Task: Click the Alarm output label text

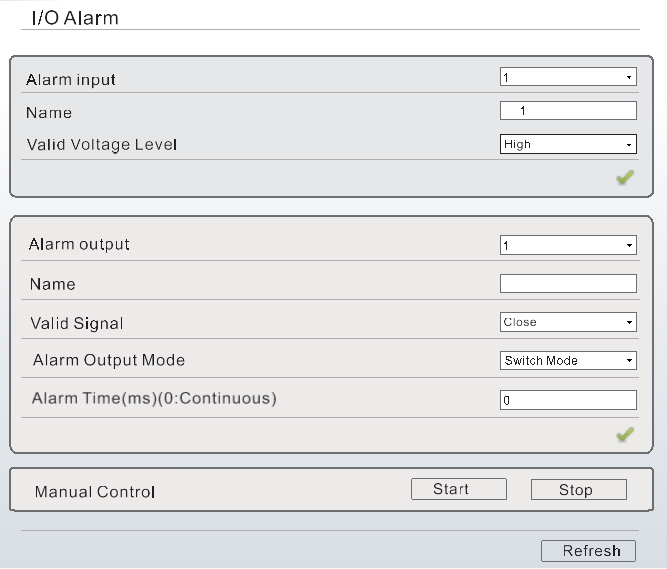Action: click(x=80, y=244)
